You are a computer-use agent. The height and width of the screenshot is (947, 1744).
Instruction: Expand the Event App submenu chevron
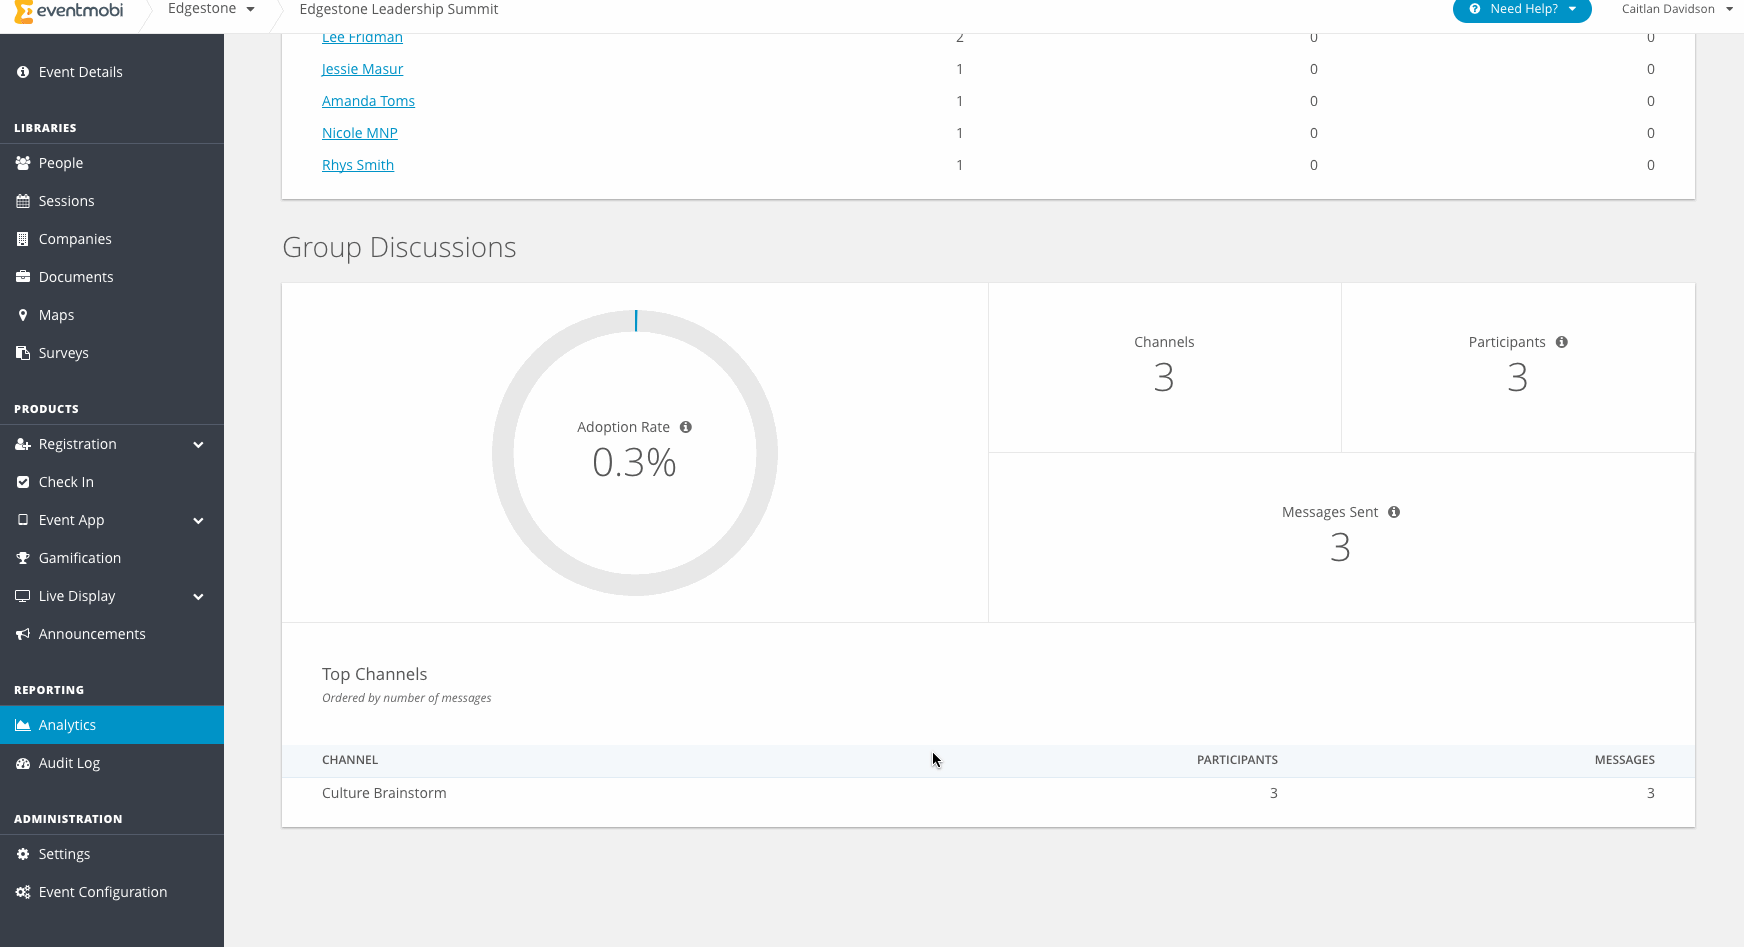(x=198, y=521)
